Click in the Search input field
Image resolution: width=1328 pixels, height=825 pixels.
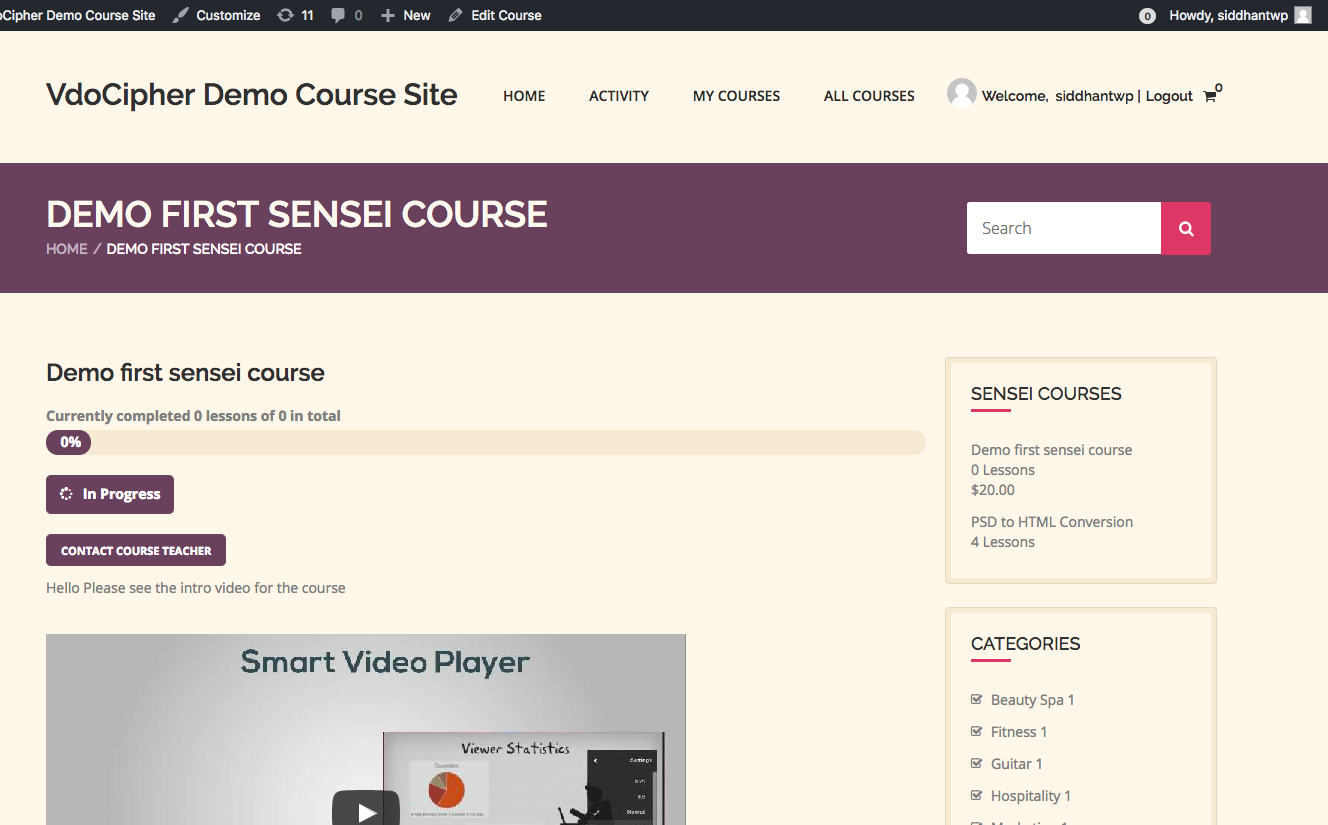point(1064,228)
